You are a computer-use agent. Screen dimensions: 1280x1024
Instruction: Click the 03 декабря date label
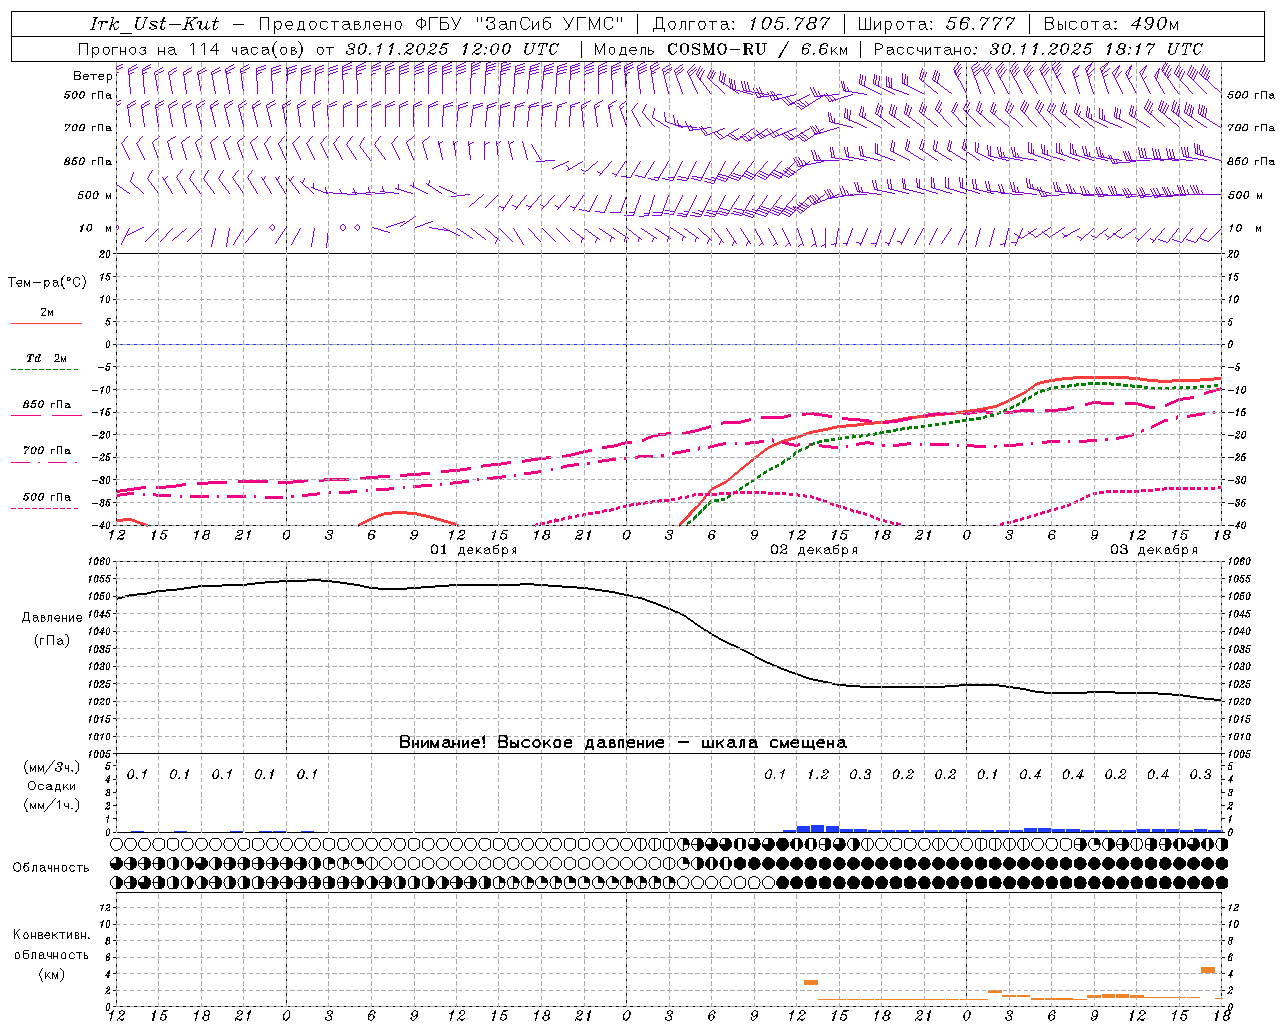point(1153,550)
